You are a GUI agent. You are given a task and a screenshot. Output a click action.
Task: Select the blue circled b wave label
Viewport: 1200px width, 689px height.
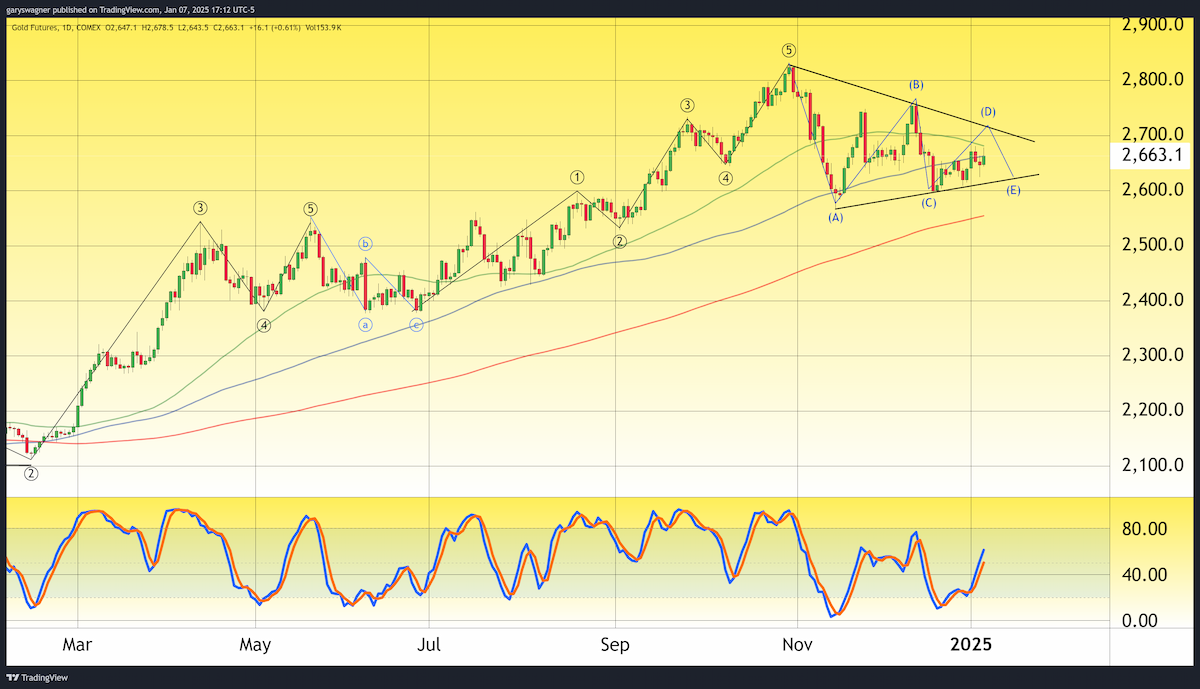click(x=366, y=243)
